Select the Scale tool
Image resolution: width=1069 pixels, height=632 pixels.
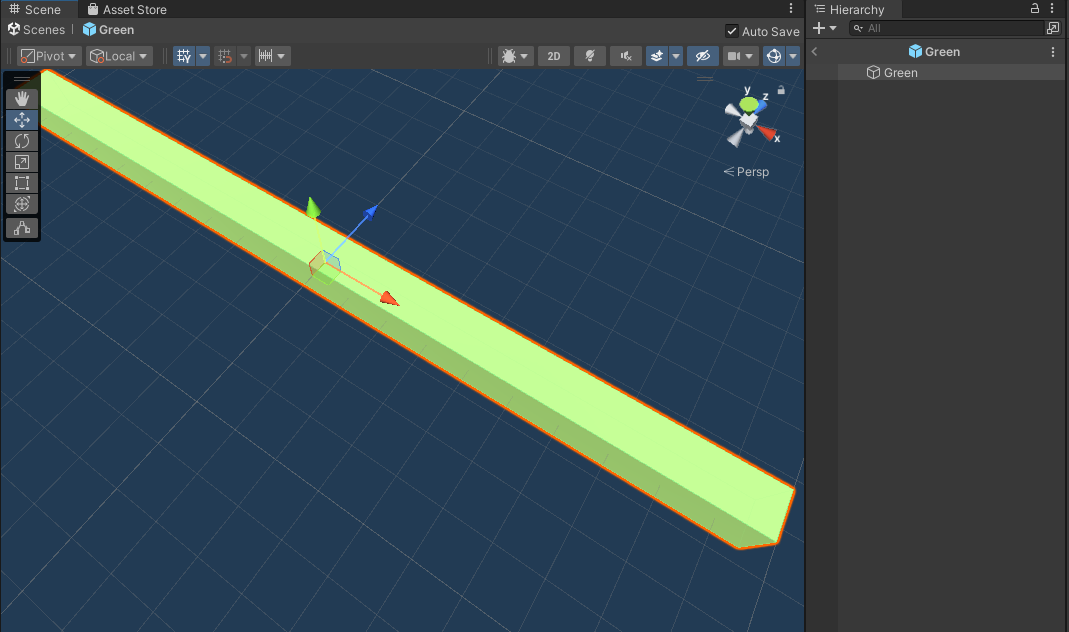pos(22,162)
